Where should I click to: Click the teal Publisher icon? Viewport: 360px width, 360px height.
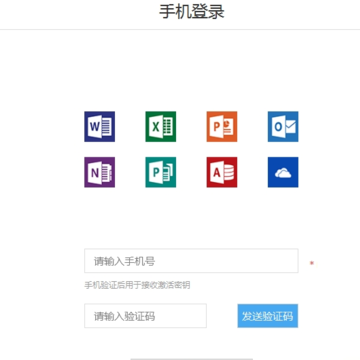click(161, 172)
